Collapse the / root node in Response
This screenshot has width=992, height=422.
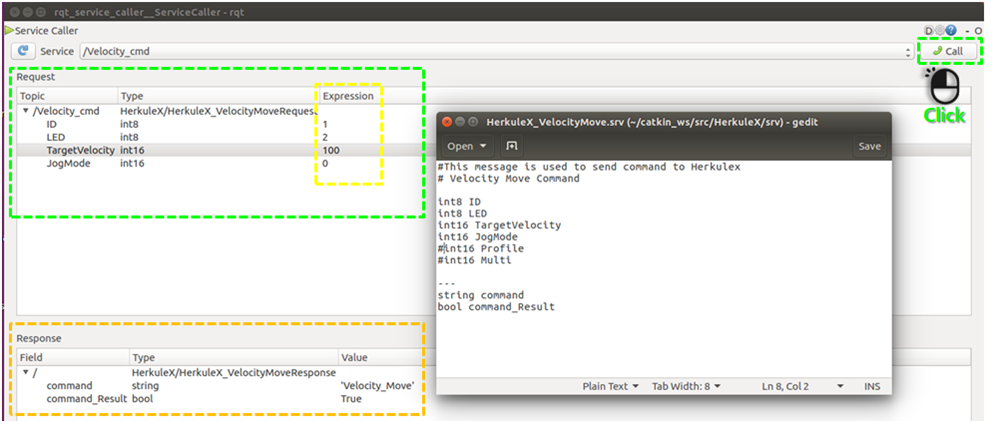coord(26,372)
